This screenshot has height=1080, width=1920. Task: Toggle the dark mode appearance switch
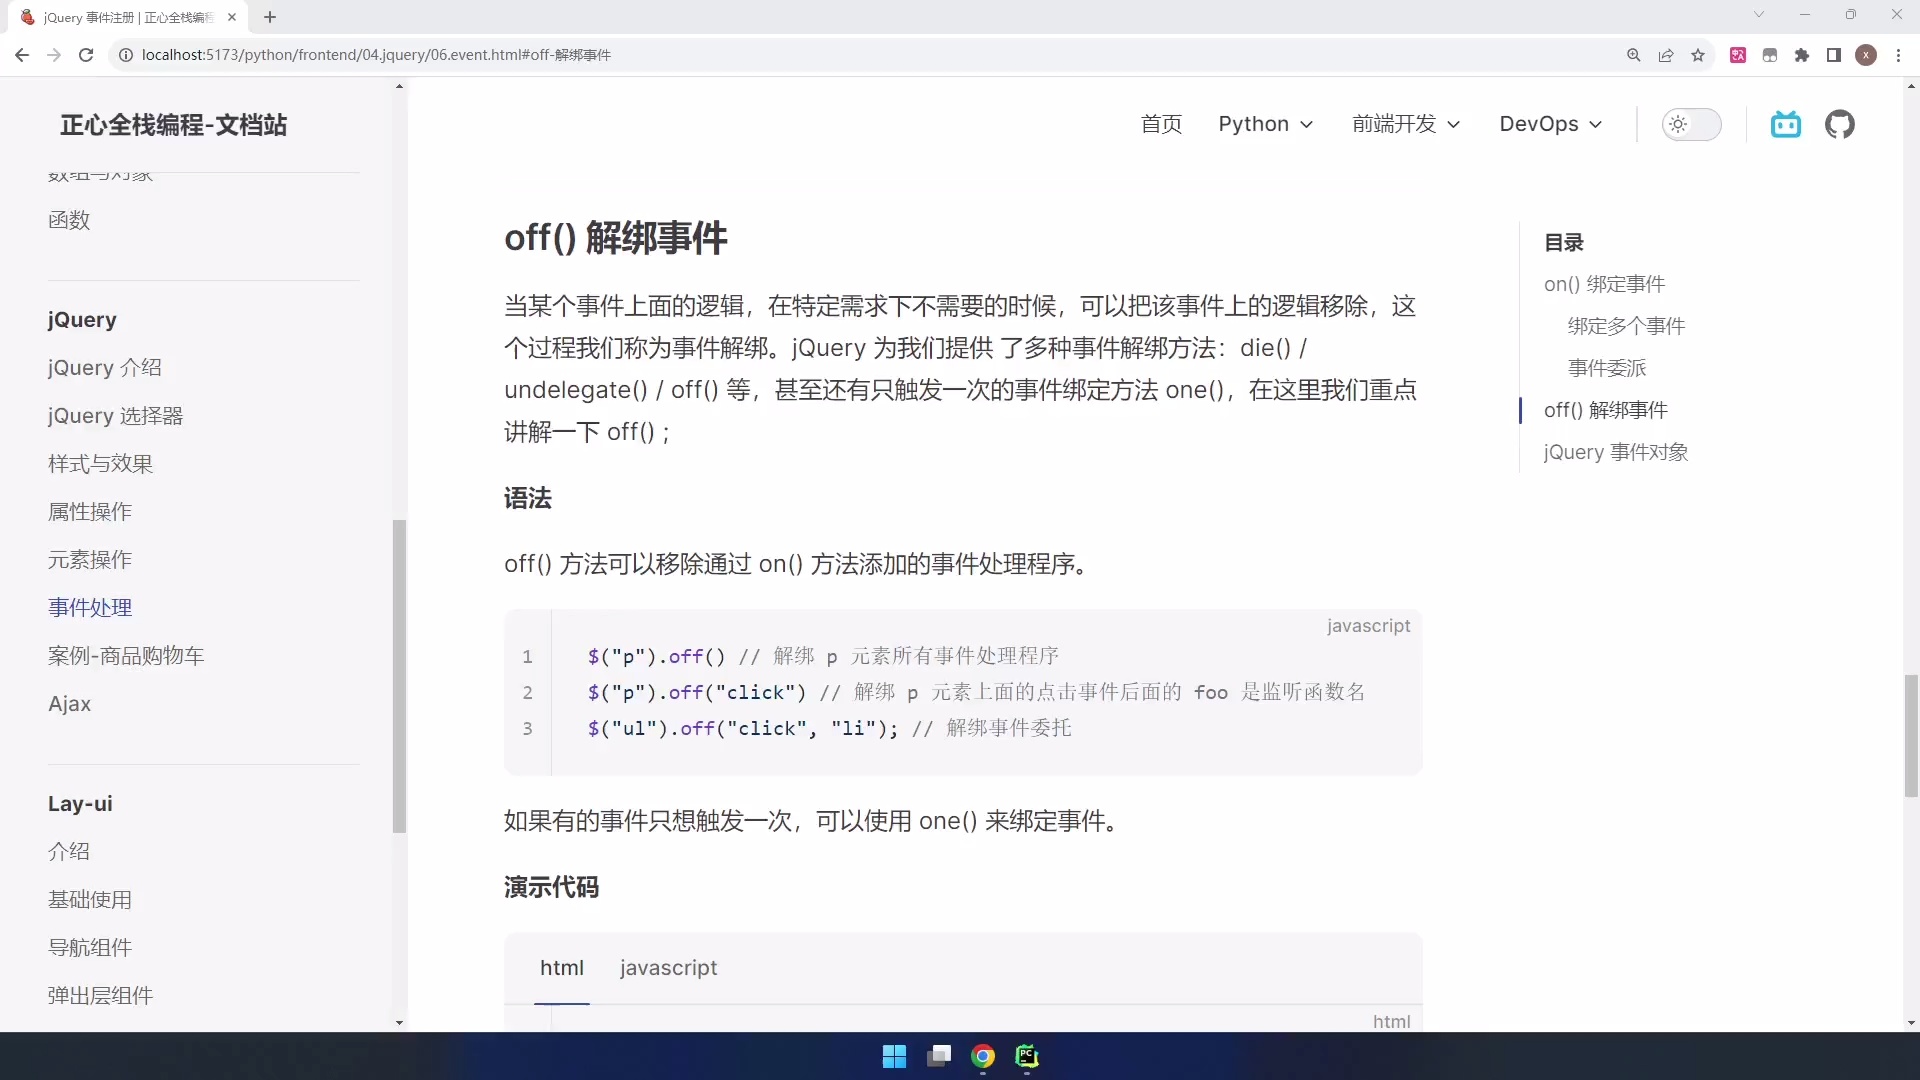[x=1691, y=124]
